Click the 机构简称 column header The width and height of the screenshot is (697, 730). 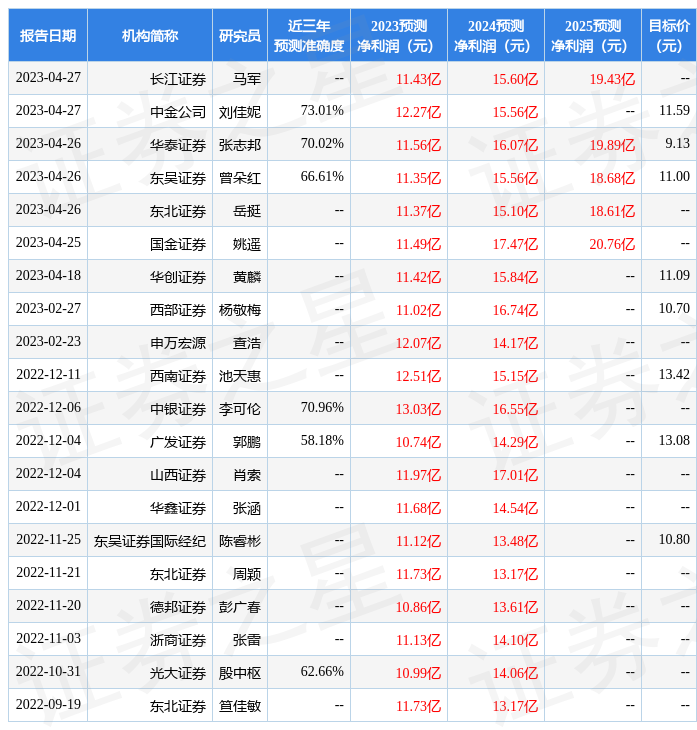coord(149,35)
